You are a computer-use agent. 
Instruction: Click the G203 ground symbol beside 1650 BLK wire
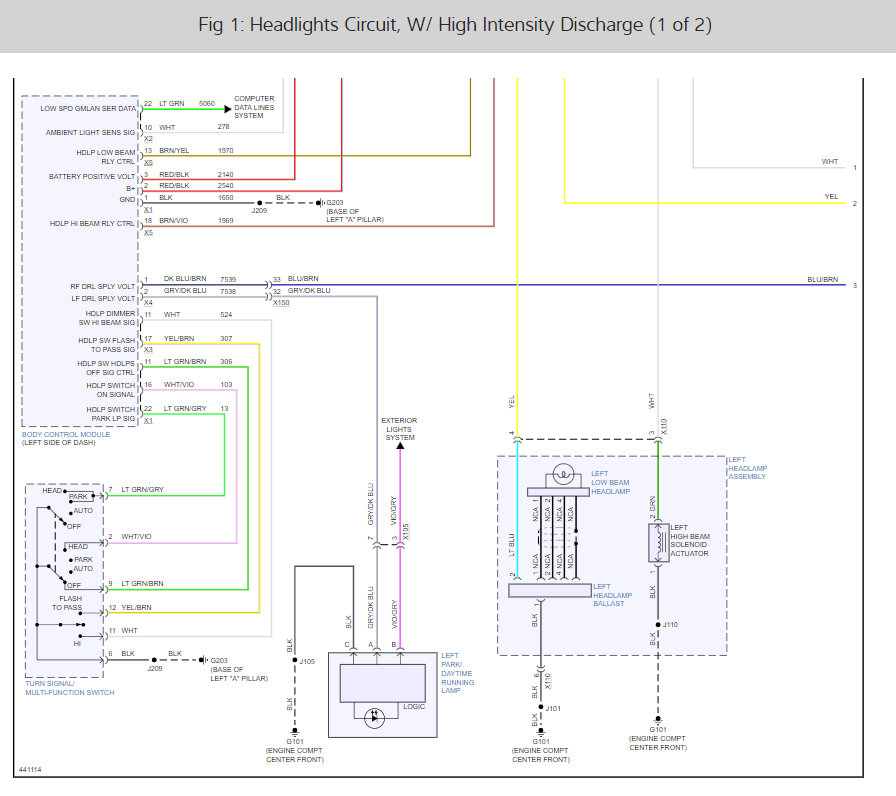pos(321,203)
